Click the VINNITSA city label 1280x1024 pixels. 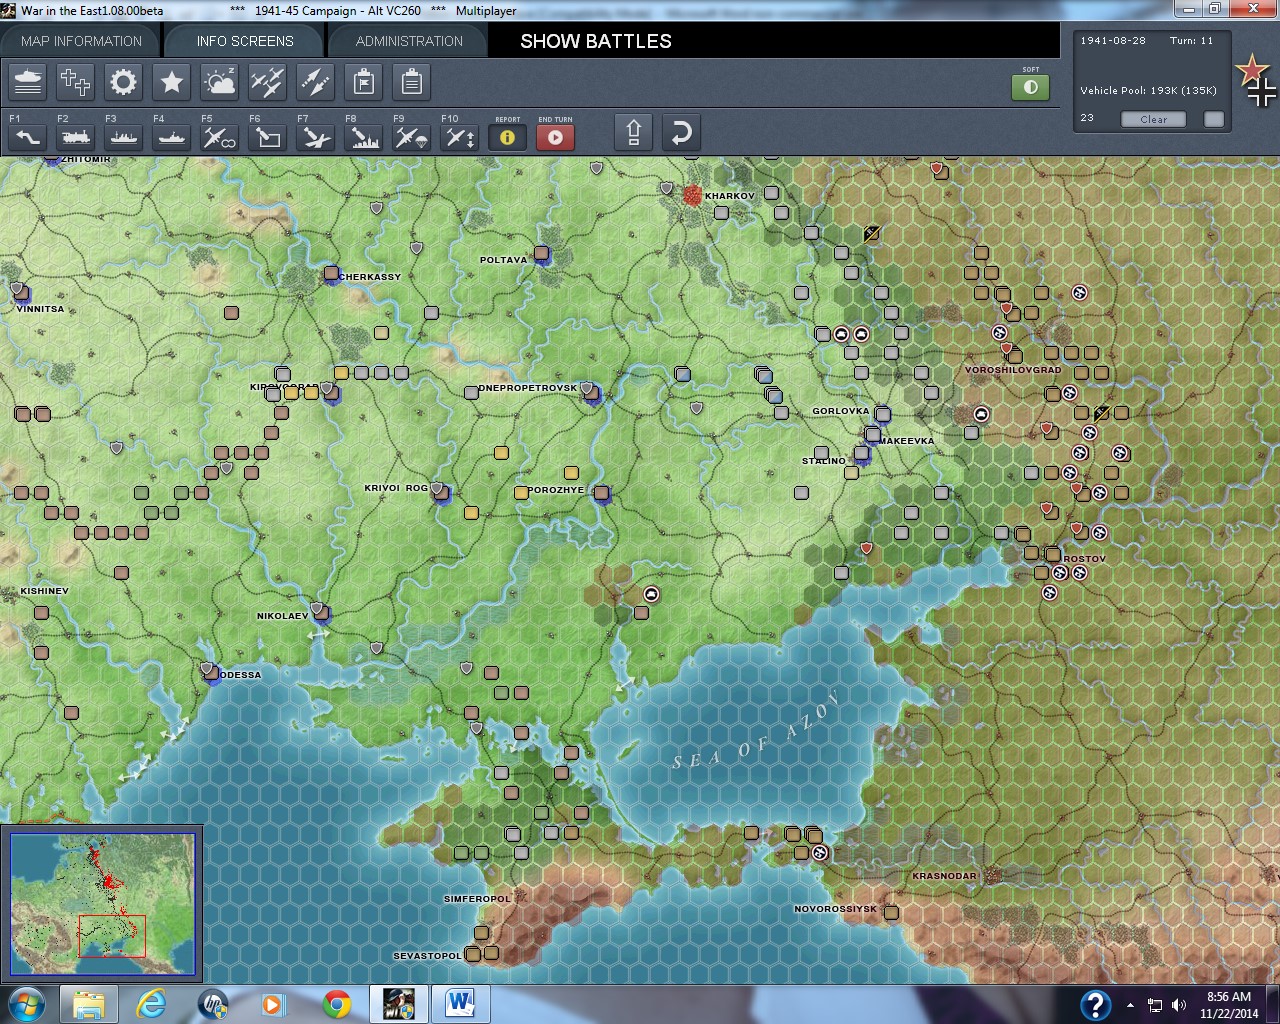(40, 309)
